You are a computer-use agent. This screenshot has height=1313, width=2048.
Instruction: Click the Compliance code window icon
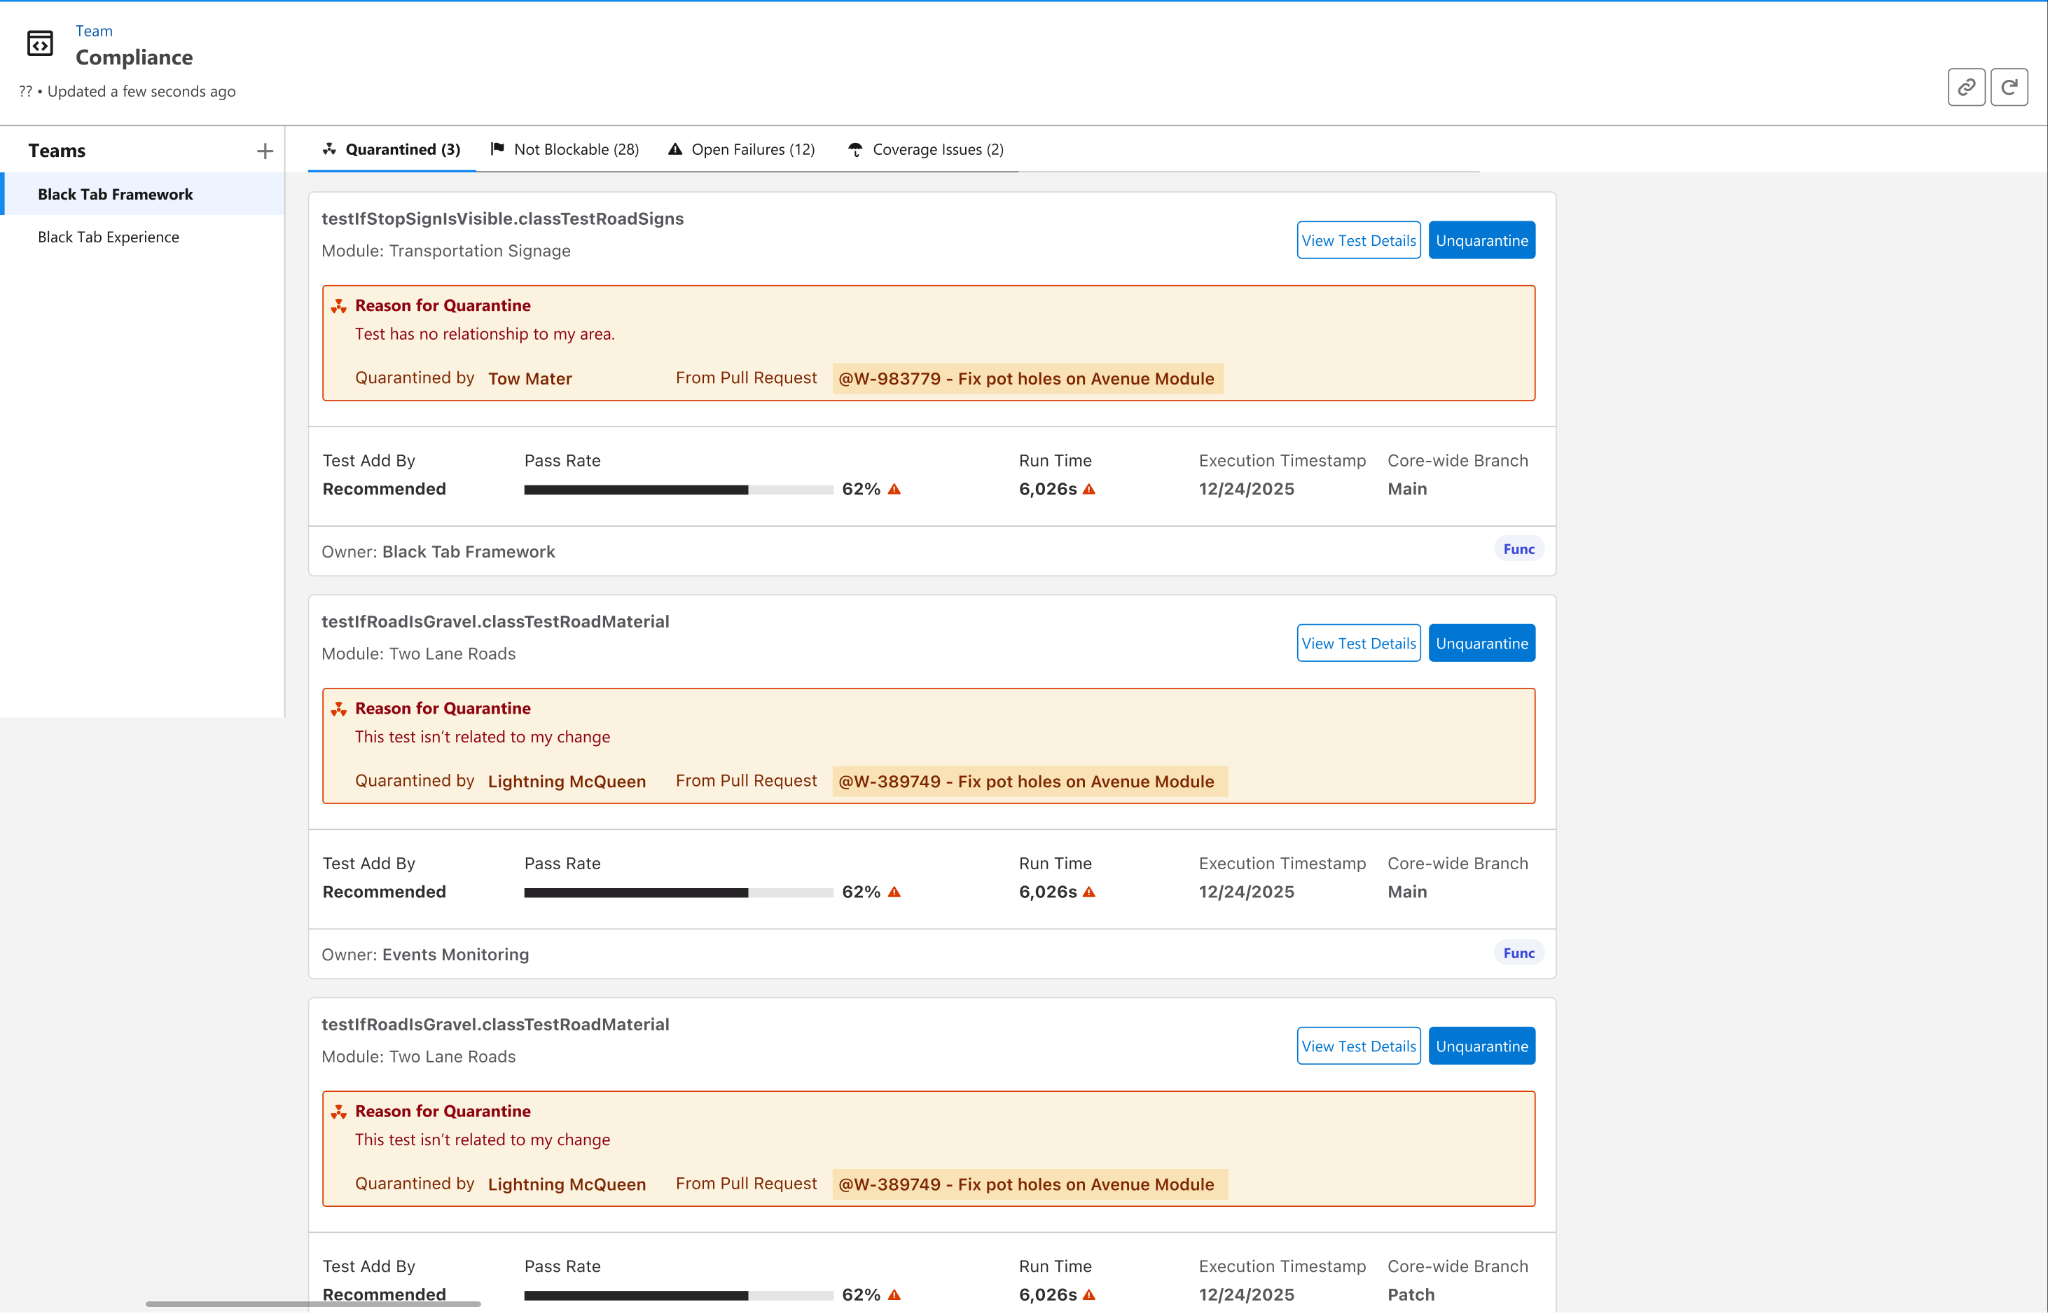pyautogui.click(x=40, y=43)
